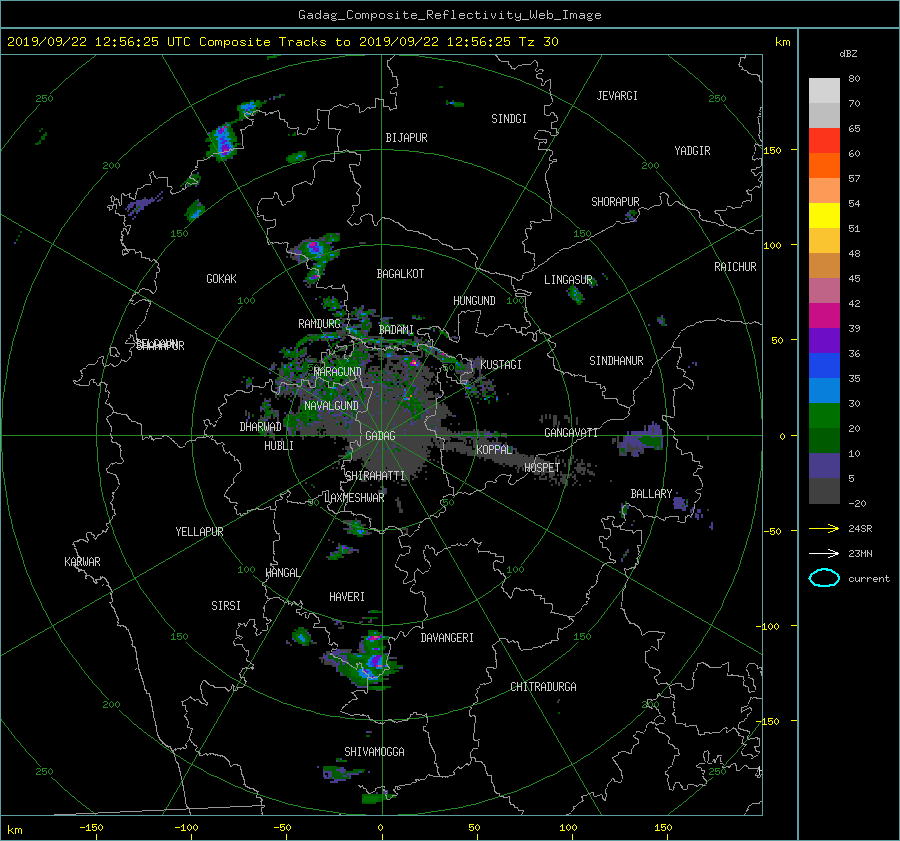Viewport: 900px width, 841px height.
Task: Click the HAVERI label
Action: coord(347,597)
